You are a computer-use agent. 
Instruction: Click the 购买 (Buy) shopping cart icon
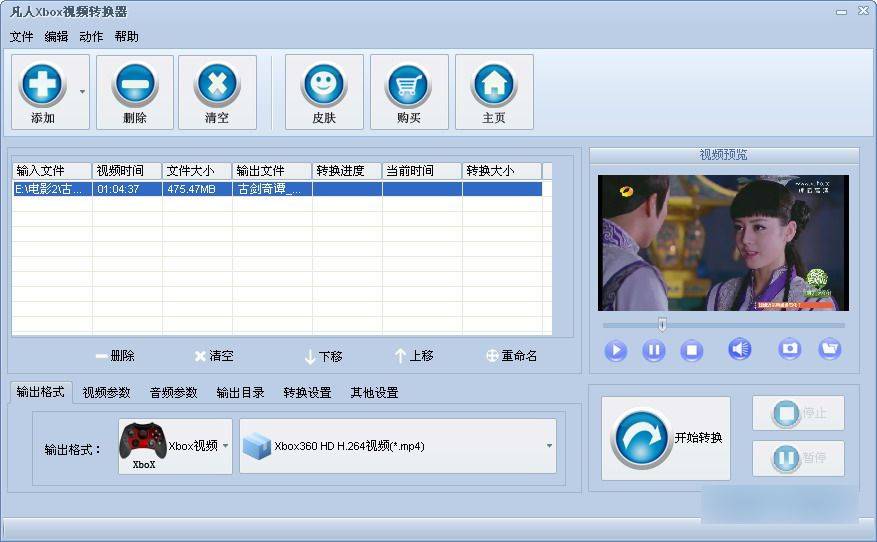pyautogui.click(x=409, y=84)
